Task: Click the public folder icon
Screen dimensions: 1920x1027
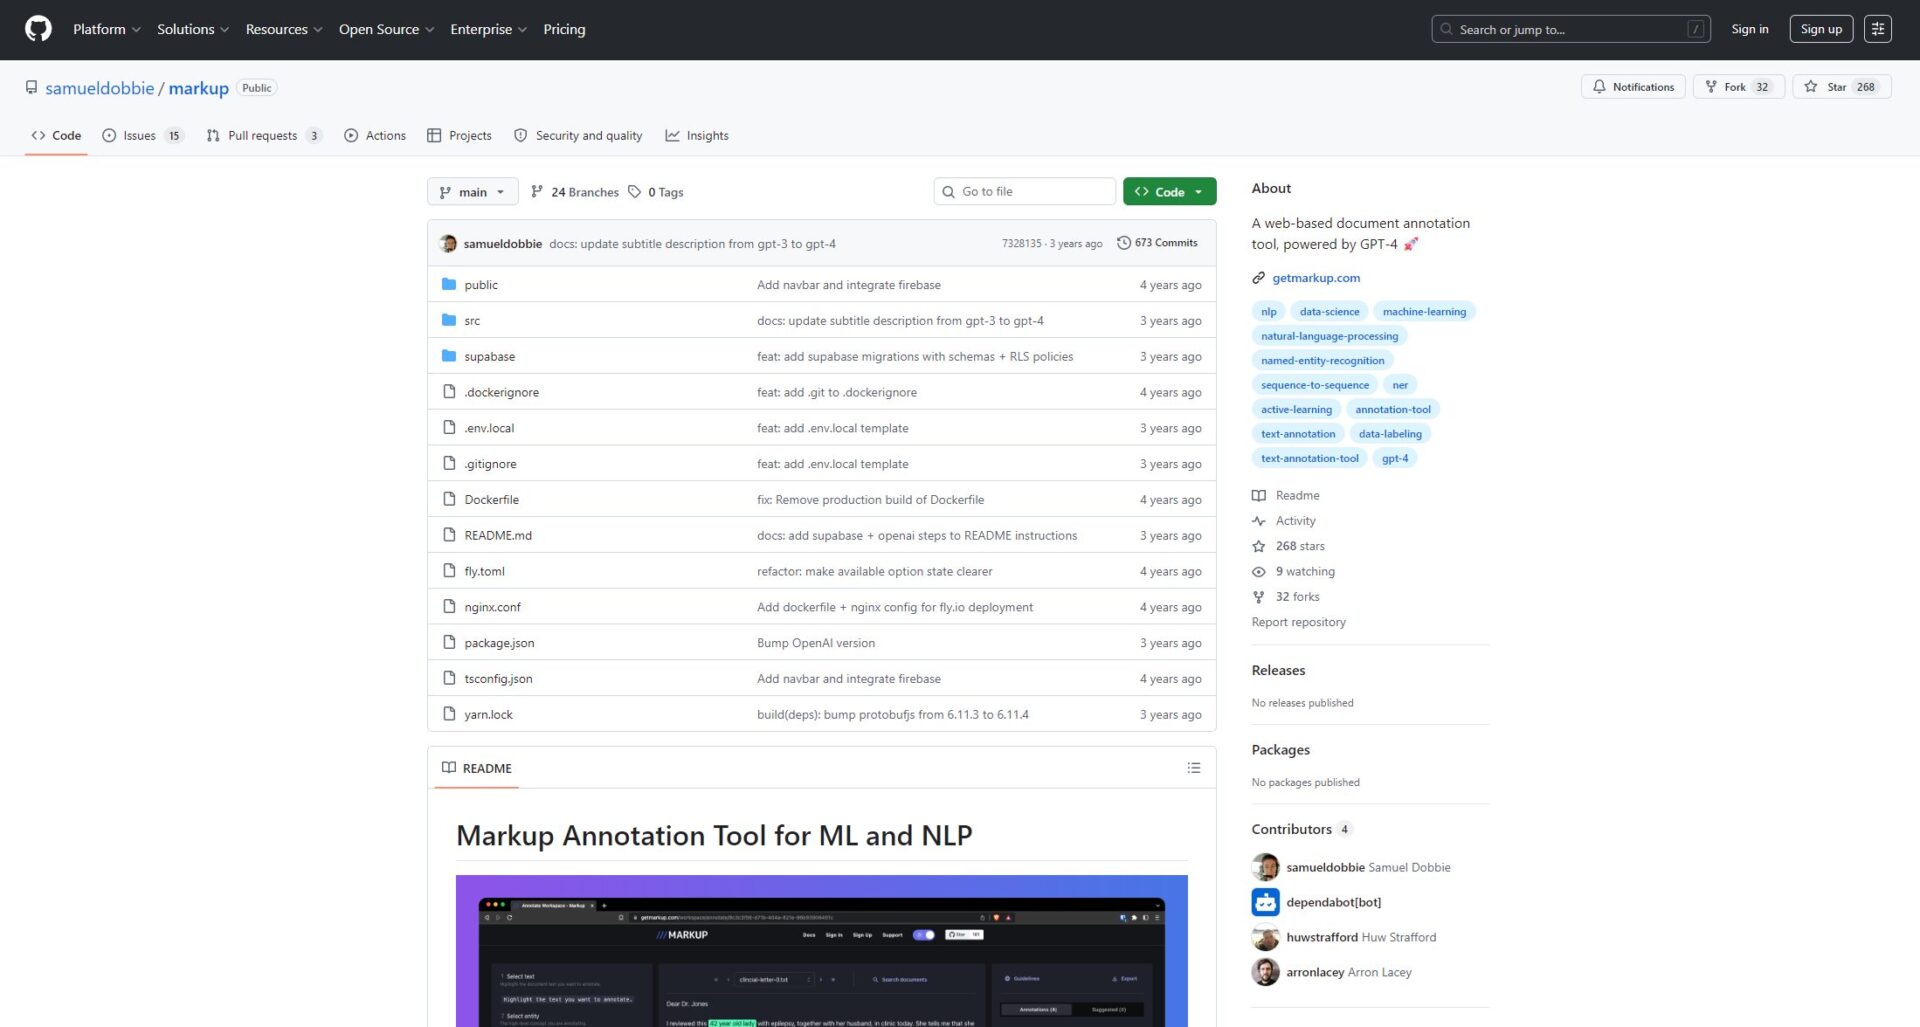Action: (449, 285)
